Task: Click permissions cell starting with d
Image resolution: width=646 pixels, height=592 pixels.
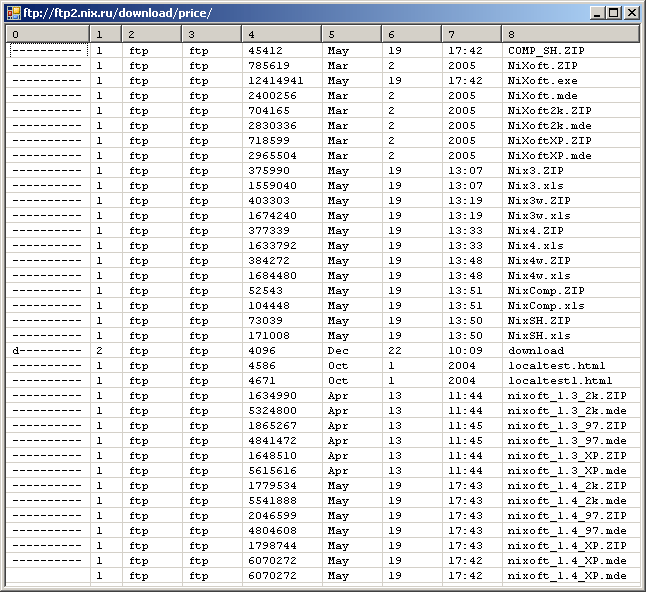Action: (47, 351)
